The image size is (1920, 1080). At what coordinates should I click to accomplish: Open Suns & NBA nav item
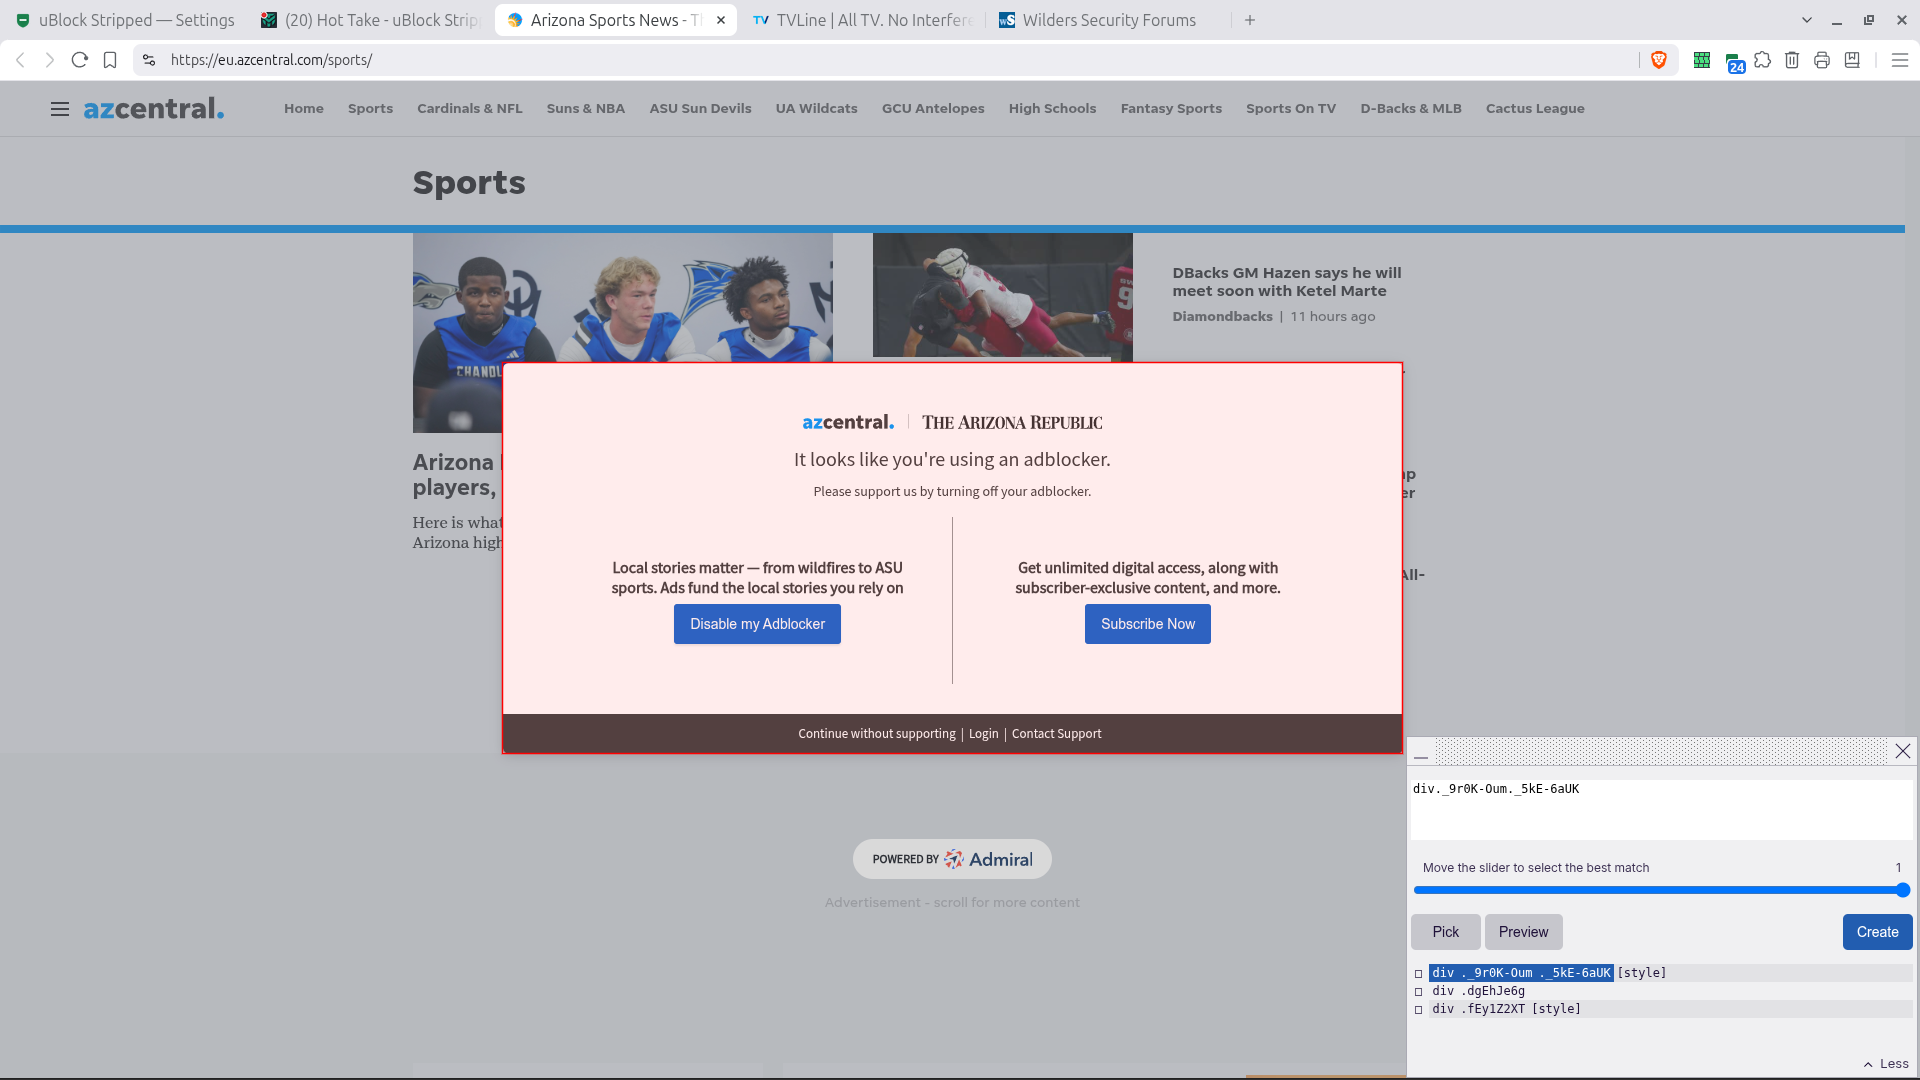pos(586,109)
